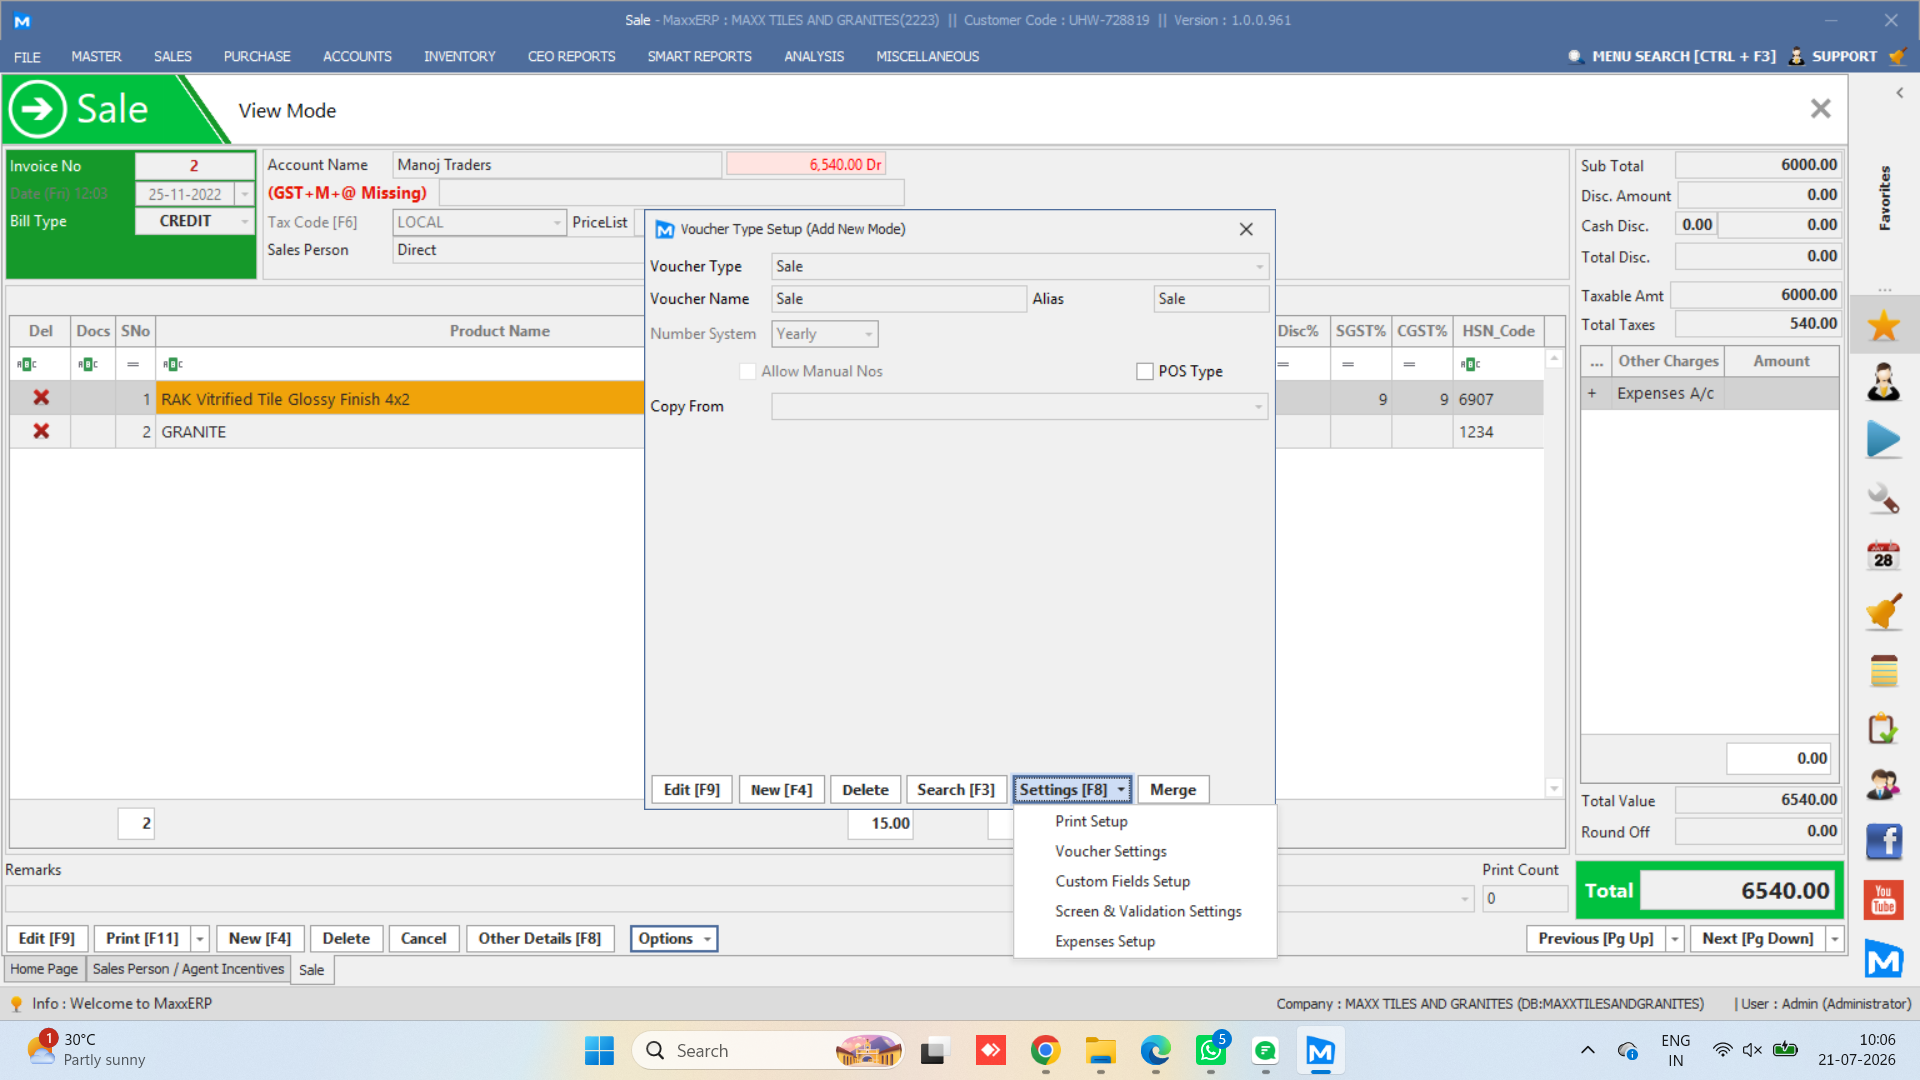The width and height of the screenshot is (1920, 1080).
Task: Click the clipboard checklist sidebar icon
Action: [1883, 728]
